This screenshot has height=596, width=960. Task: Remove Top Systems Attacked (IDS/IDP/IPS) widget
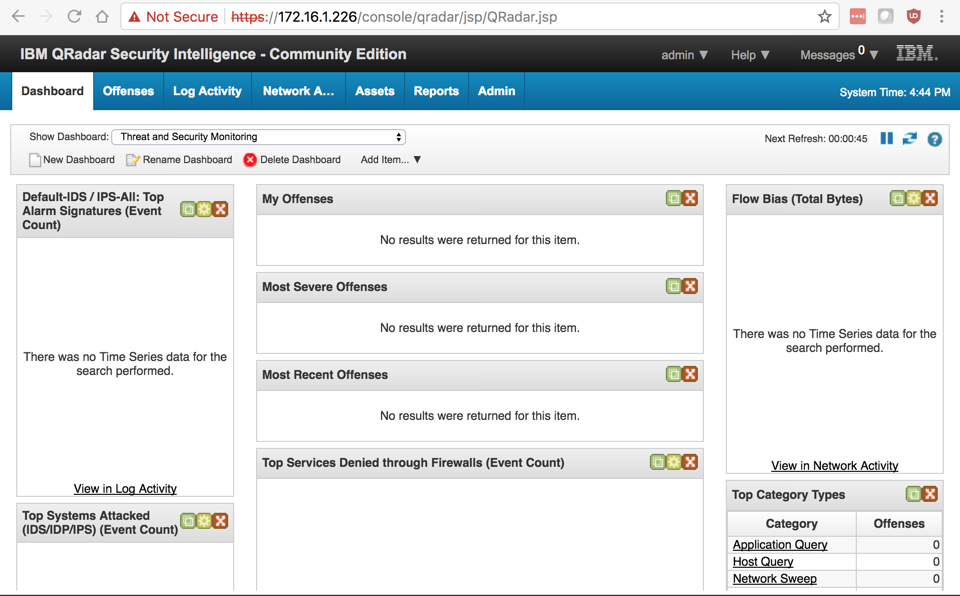pyautogui.click(x=220, y=521)
